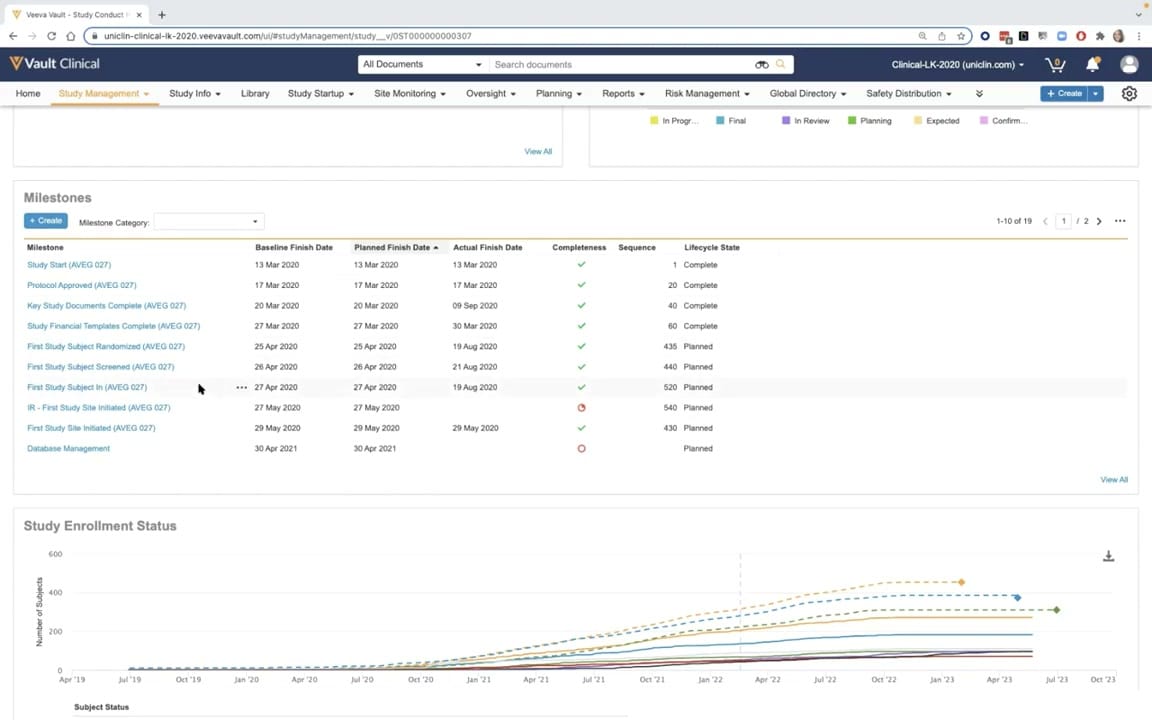Image resolution: width=1152 pixels, height=720 pixels.
Task: Open the Milestone Category dropdown
Action: click(209, 222)
